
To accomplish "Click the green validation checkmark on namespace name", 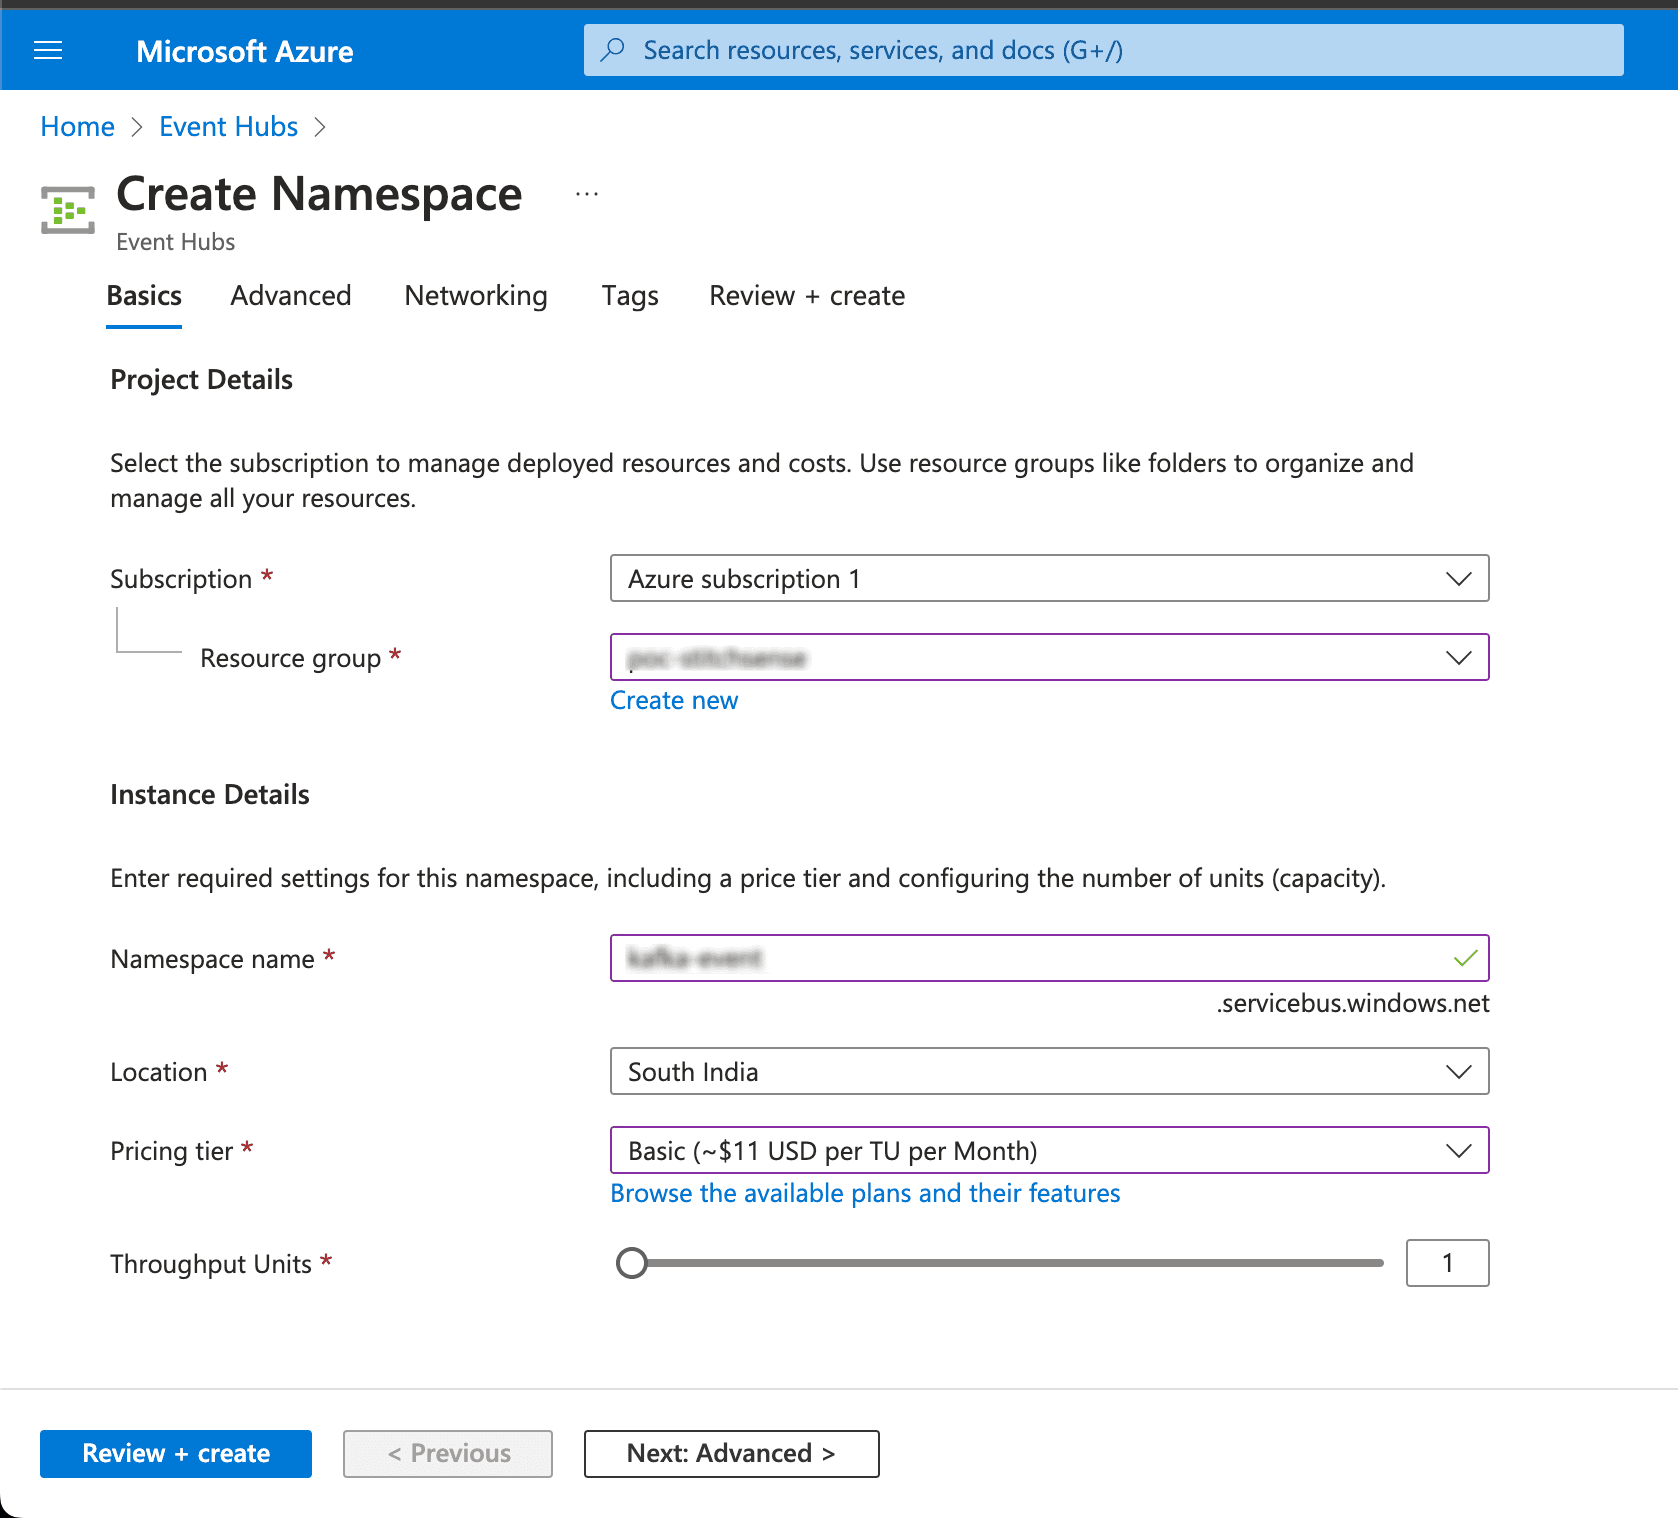I will [1464, 958].
